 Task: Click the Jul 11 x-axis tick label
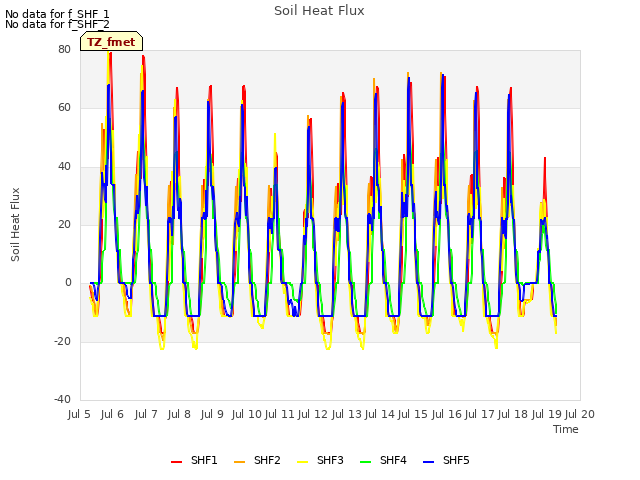click(280, 414)
